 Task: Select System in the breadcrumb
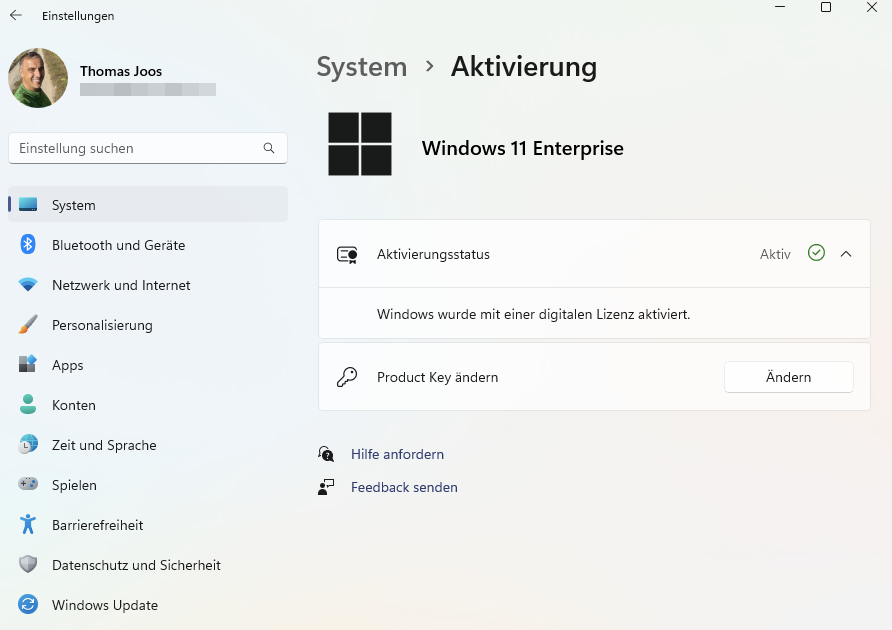pyautogui.click(x=361, y=67)
